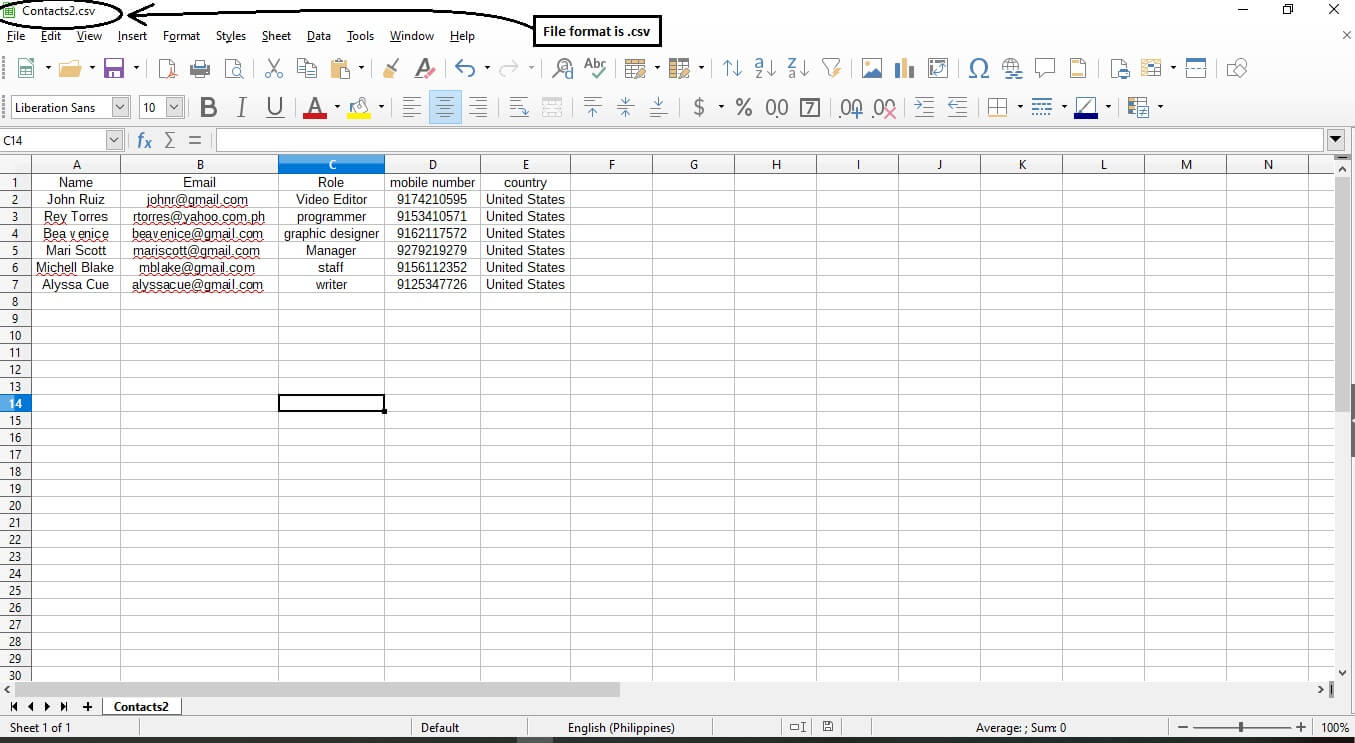Viewport: 1355px width, 743px height.
Task: Open the AutoFilter tool
Action: (x=831, y=68)
